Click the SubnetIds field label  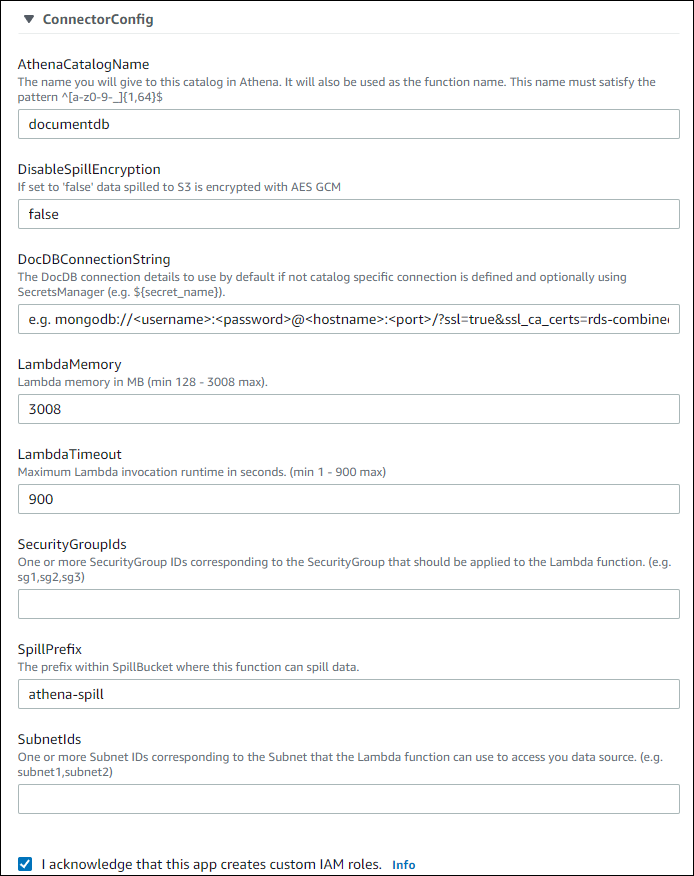pos(49,738)
